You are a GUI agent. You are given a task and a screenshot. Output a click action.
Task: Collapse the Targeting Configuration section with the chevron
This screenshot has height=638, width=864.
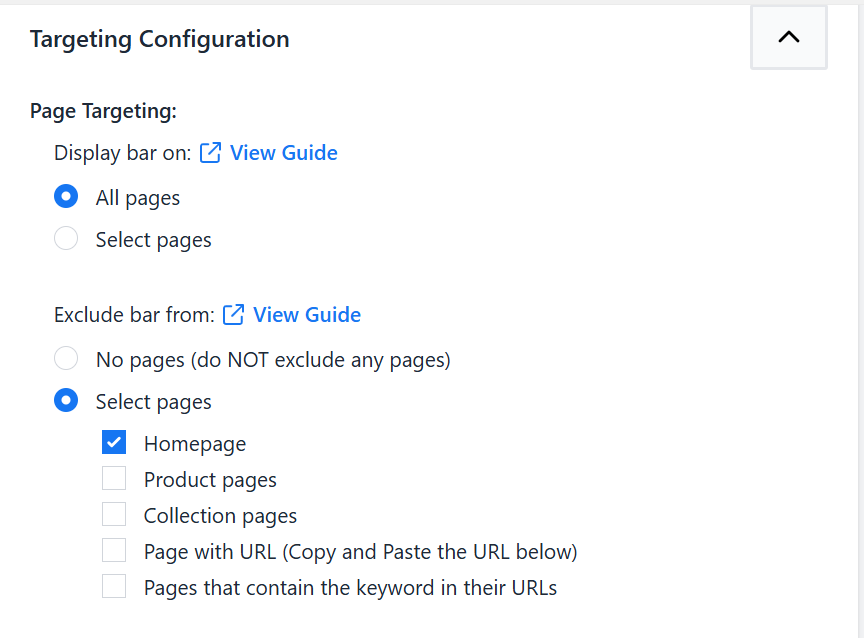point(789,37)
